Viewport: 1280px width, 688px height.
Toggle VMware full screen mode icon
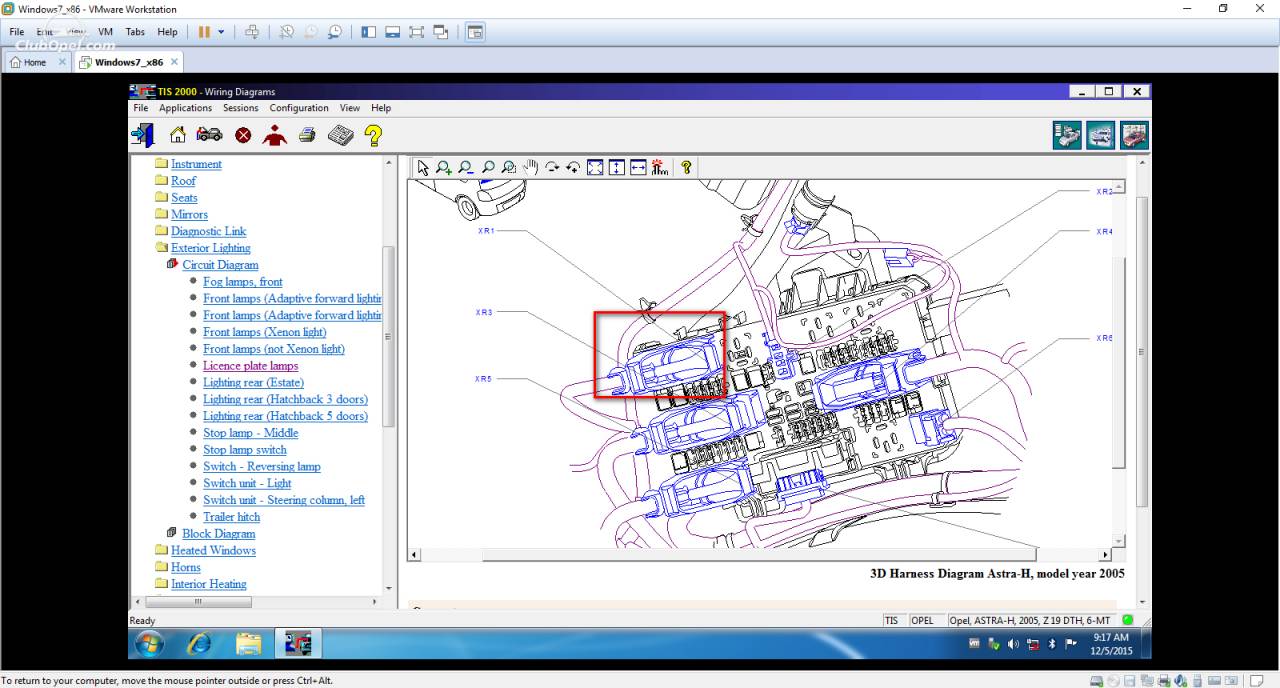[417, 32]
